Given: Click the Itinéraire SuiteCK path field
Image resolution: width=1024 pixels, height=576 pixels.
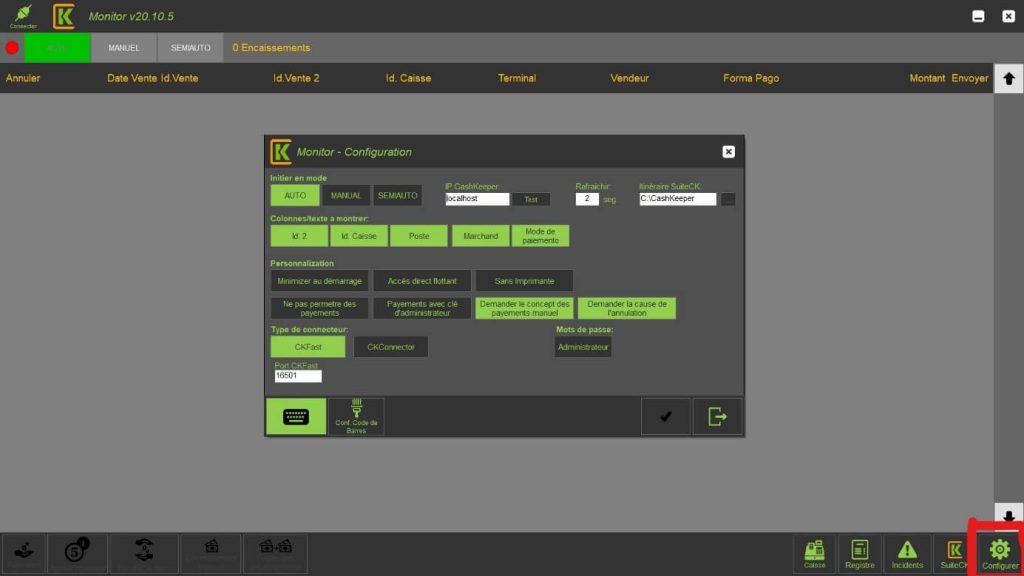Looking at the screenshot, I should [x=677, y=199].
